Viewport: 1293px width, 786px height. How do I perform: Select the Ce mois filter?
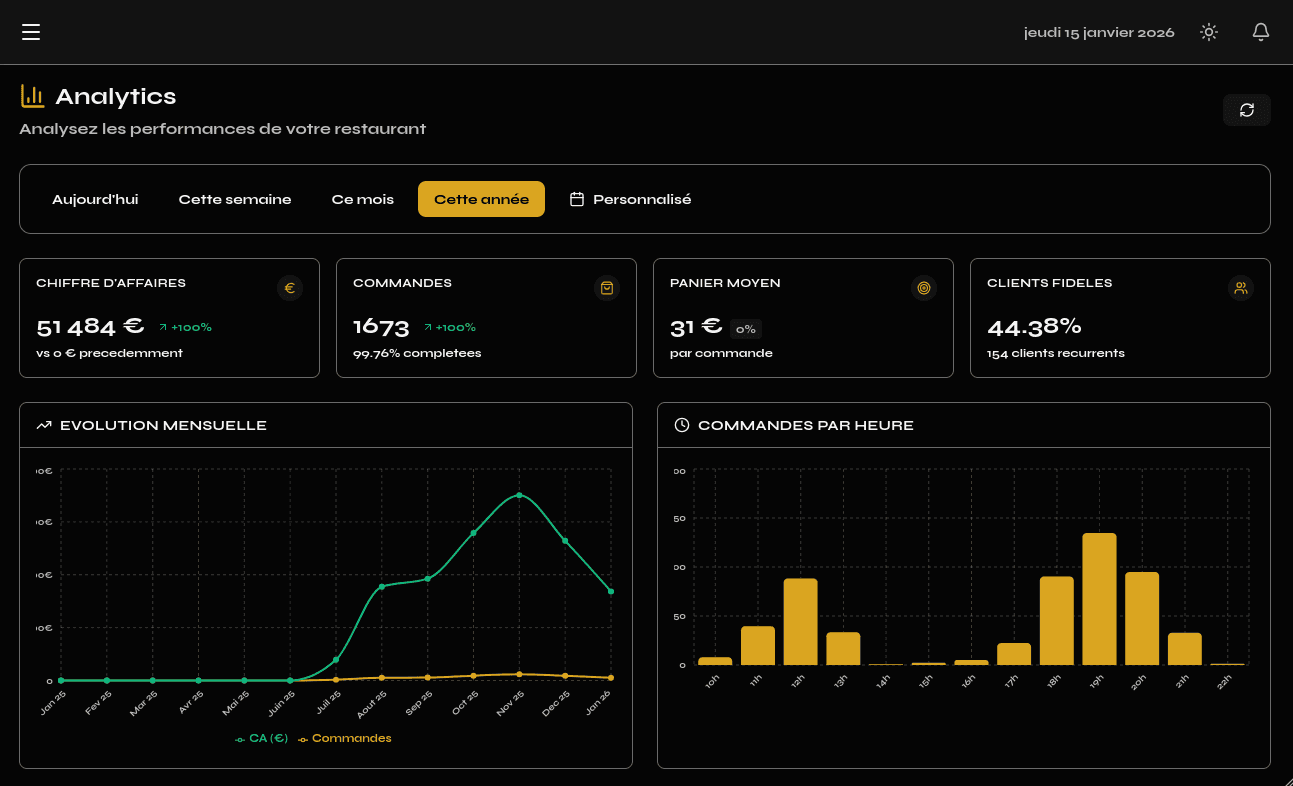[362, 199]
